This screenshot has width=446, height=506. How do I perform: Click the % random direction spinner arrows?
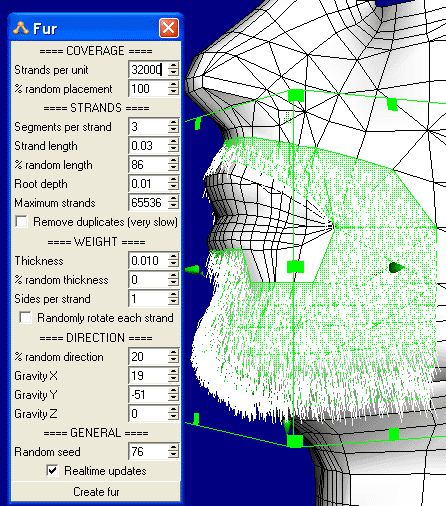tap(173, 356)
